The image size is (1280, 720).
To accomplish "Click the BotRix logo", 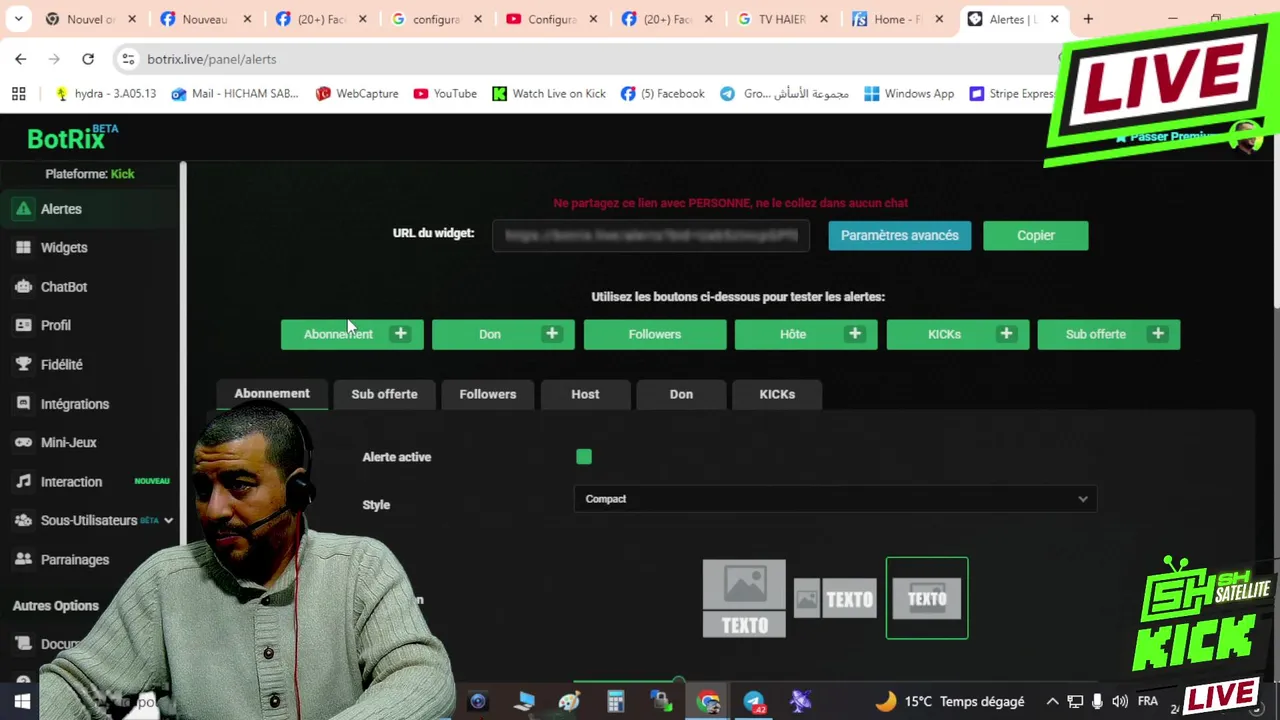I will pos(72,137).
